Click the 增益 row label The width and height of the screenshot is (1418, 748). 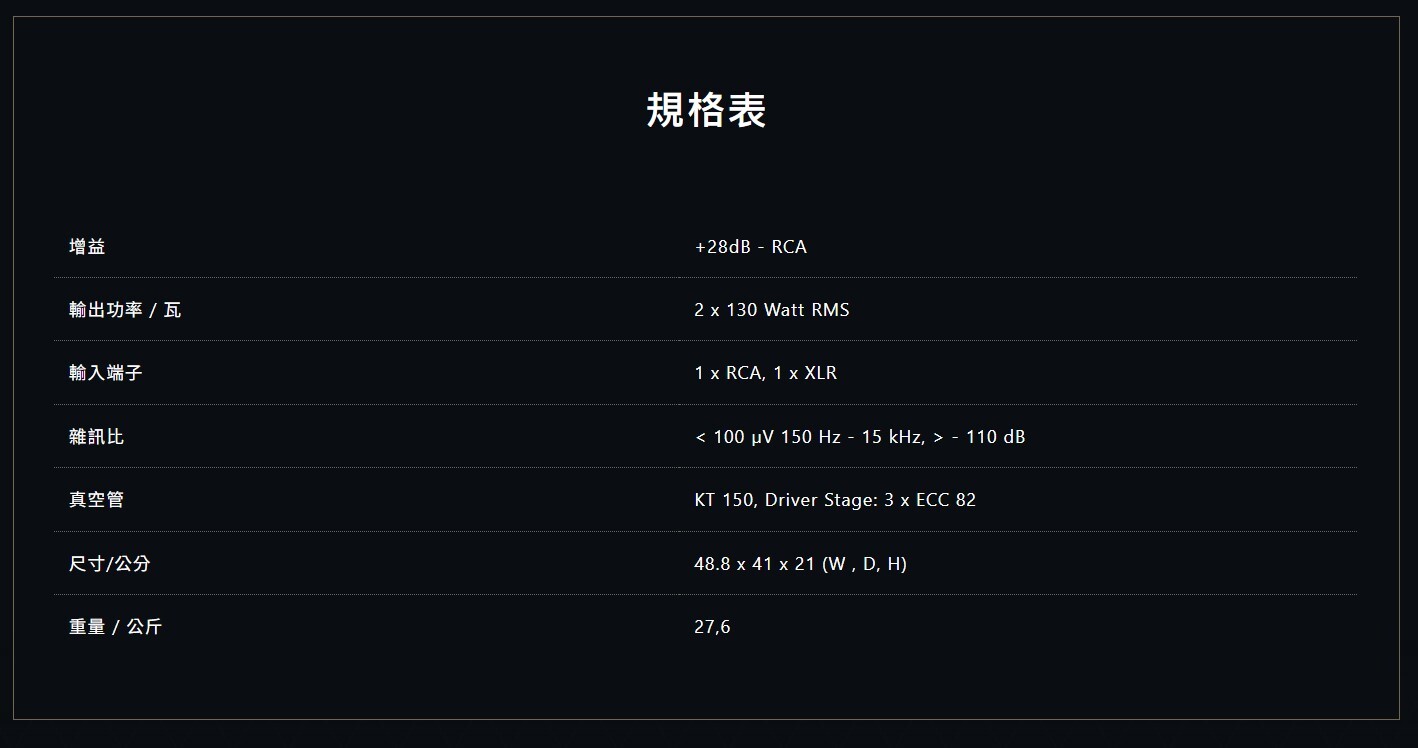[x=87, y=246]
